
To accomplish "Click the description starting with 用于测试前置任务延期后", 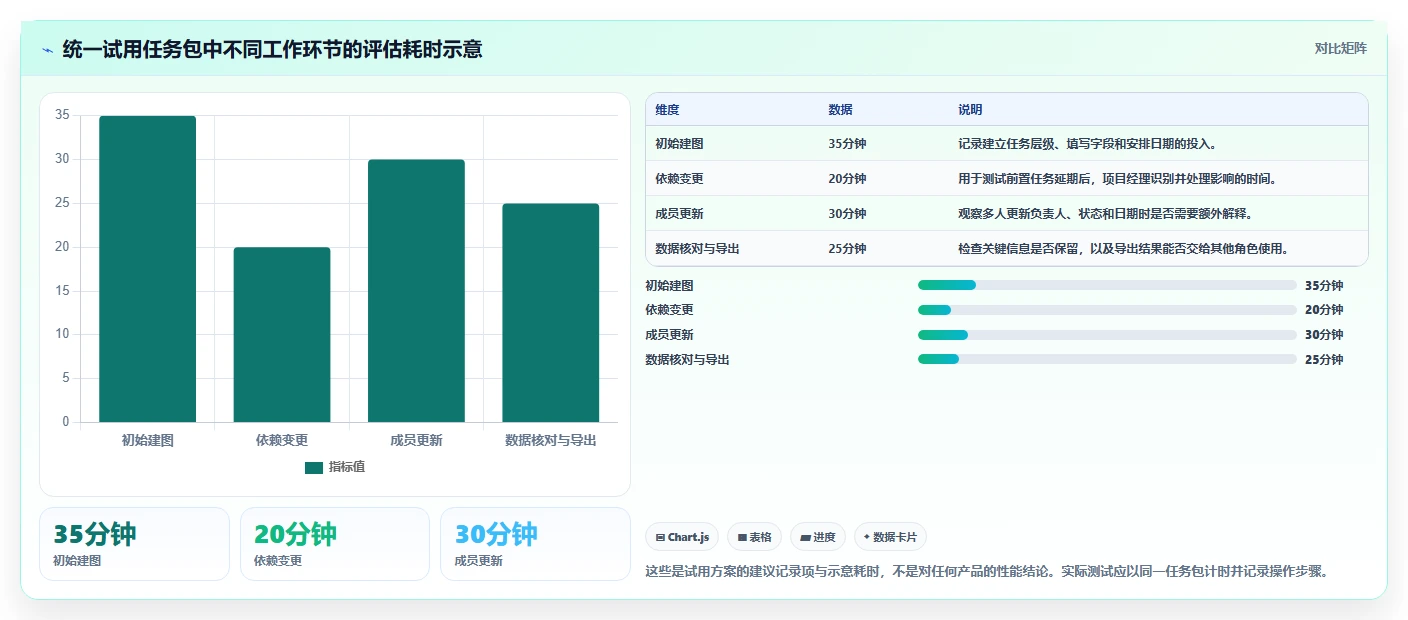I will coord(1117,179).
